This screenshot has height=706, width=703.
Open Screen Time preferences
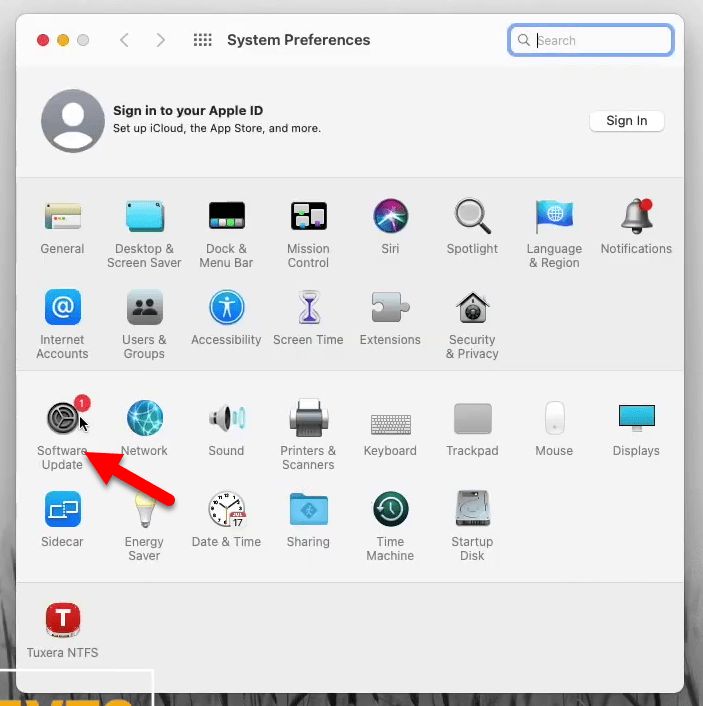tap(309, 307)
